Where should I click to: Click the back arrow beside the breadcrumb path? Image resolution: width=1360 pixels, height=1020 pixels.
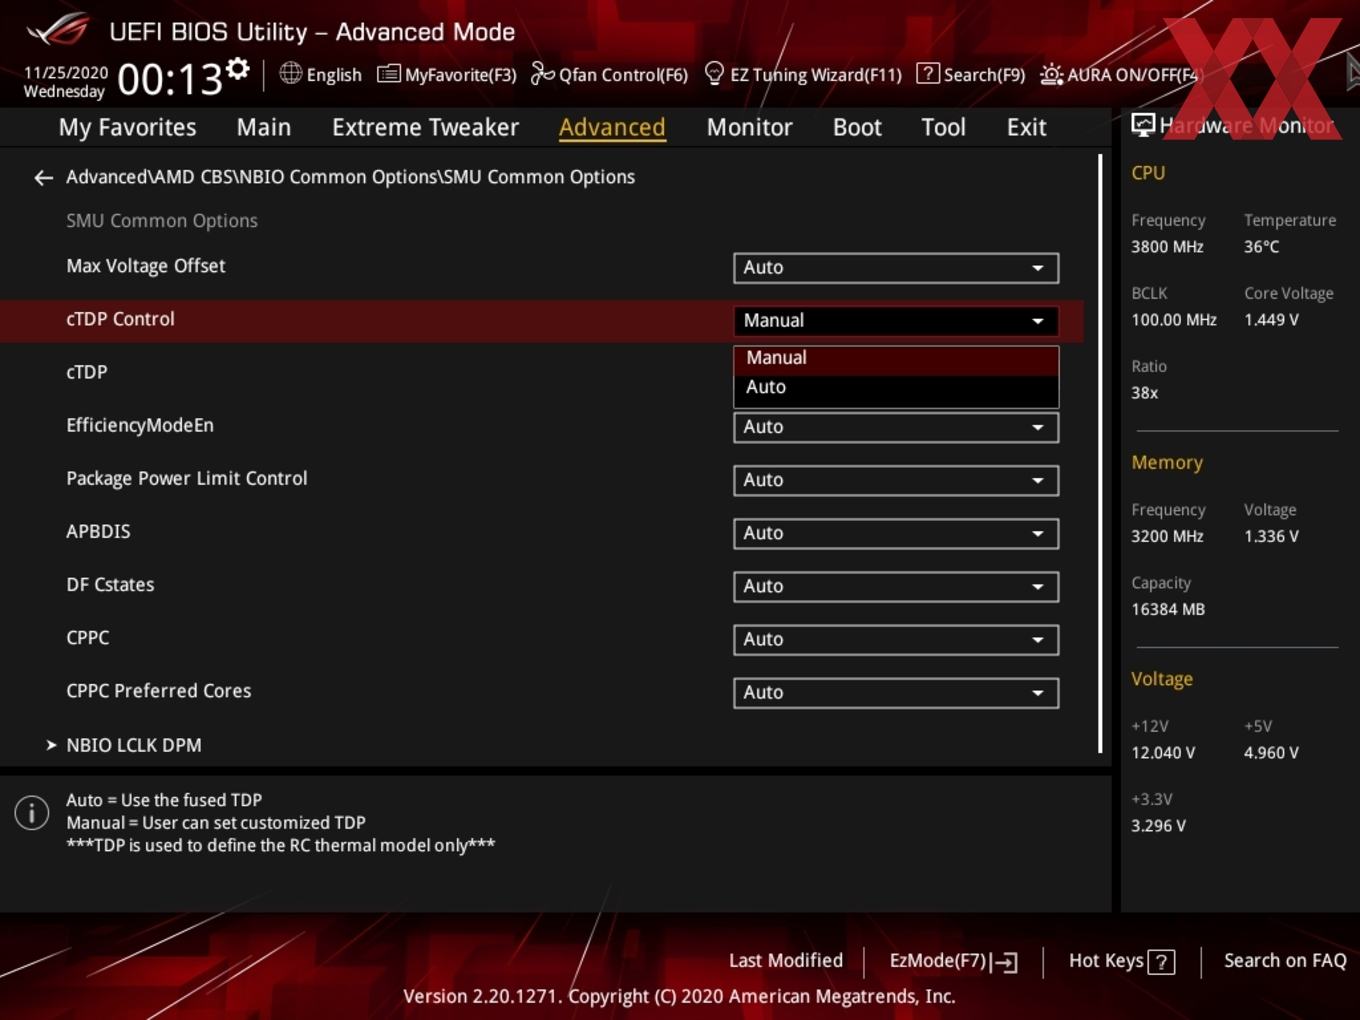point(43,178)
